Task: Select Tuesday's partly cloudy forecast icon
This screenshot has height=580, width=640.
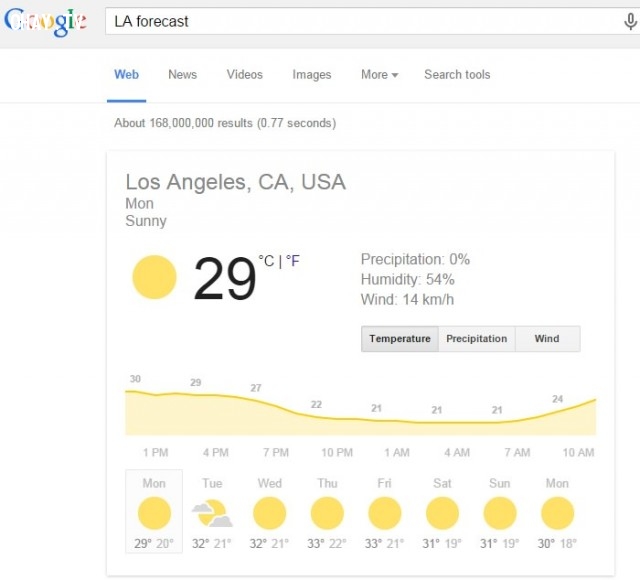Action: [212, 513]
